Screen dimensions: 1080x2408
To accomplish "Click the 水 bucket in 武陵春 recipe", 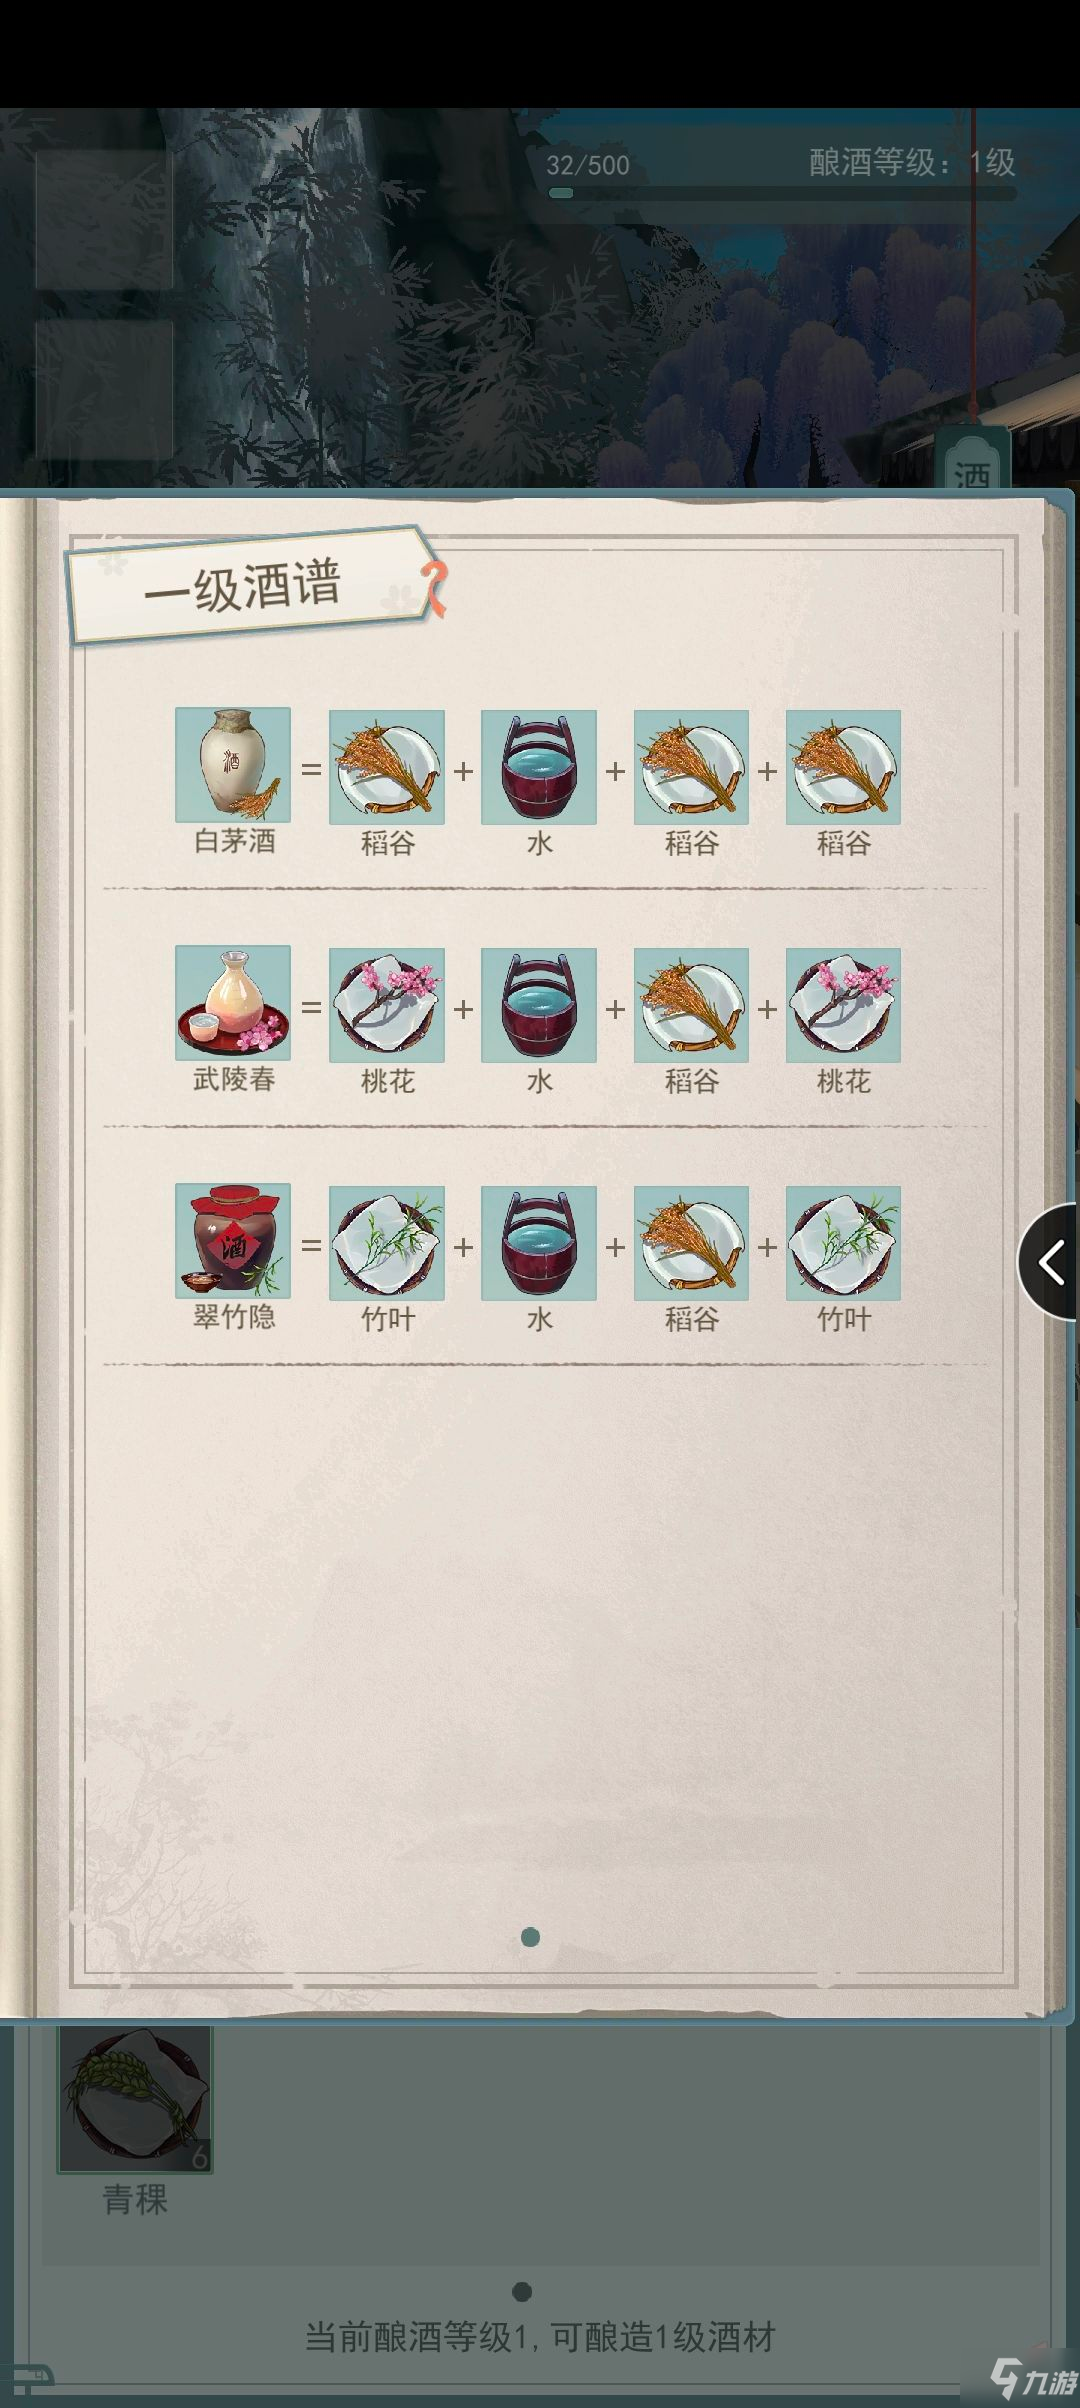I will 539,1005.
